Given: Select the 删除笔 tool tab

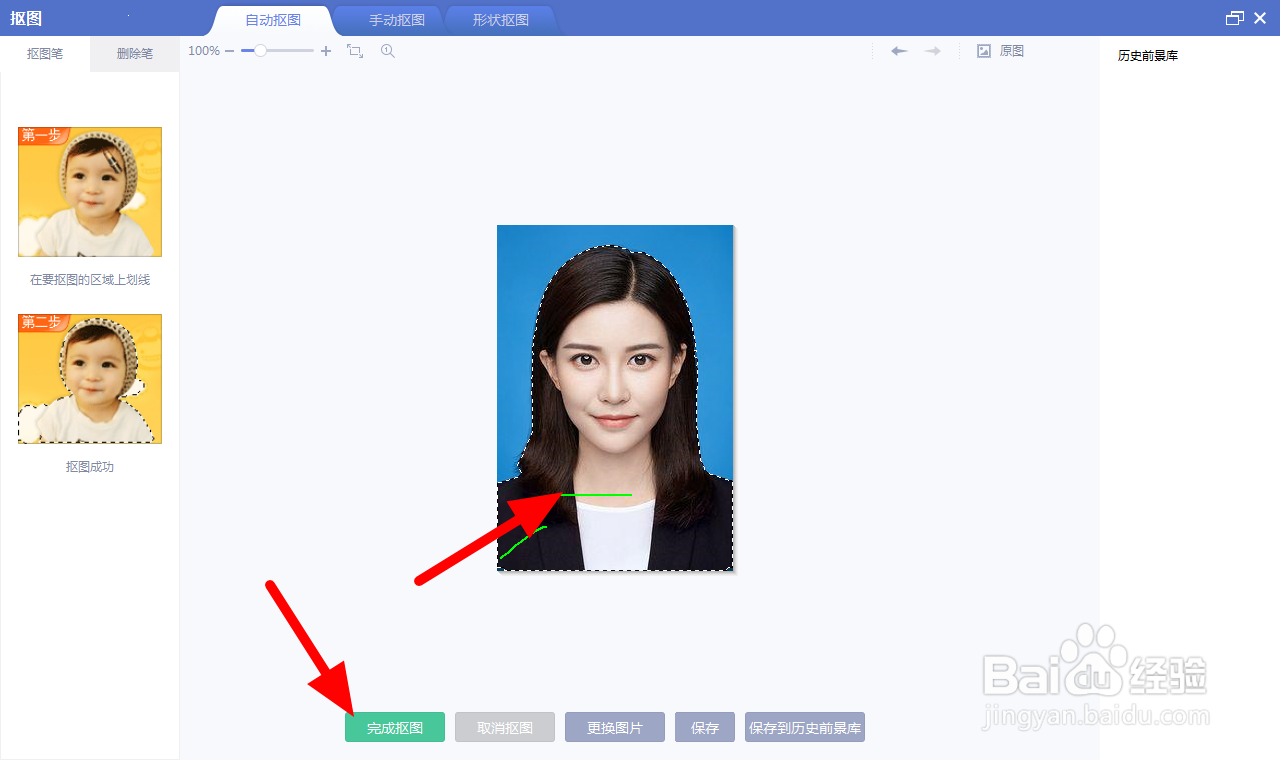Looking at the screenshot, I should pyautogui.click(x=135, y=54).
